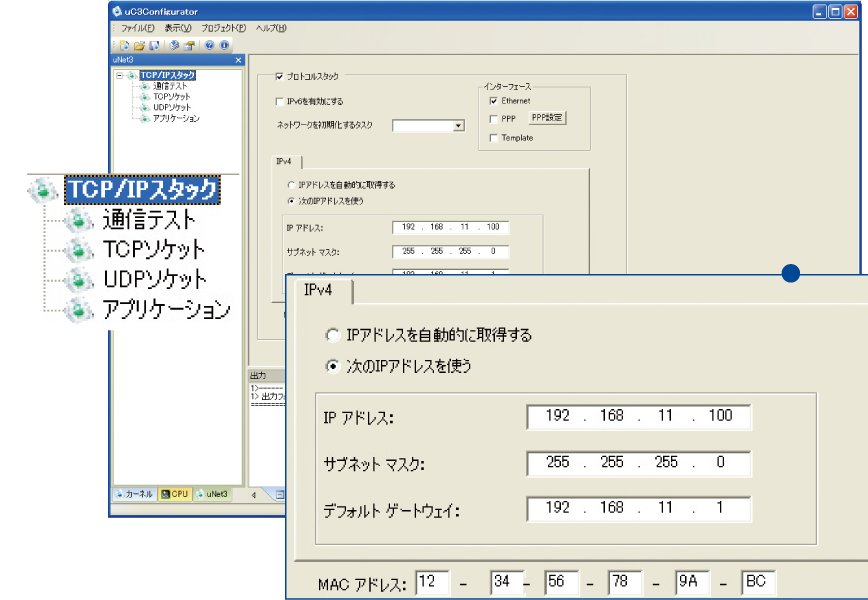Uncheck the Ethernet interface checkbox

[493, 101]
